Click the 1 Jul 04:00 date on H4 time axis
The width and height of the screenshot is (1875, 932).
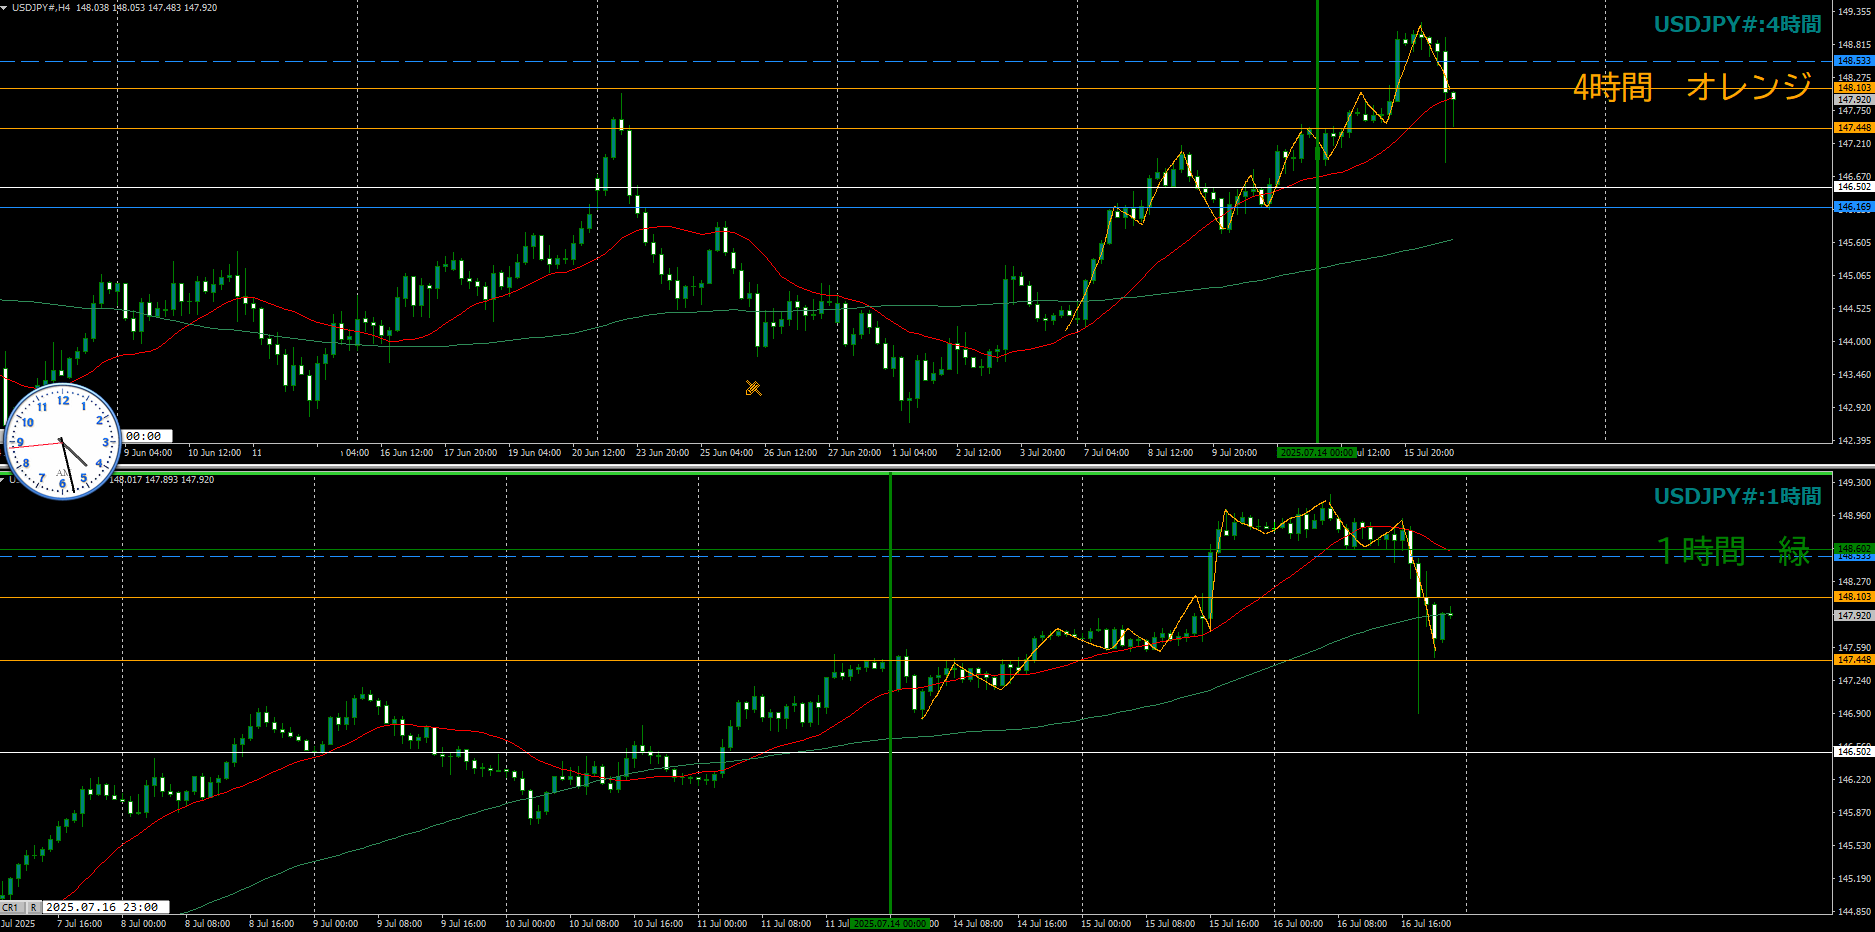914,453
